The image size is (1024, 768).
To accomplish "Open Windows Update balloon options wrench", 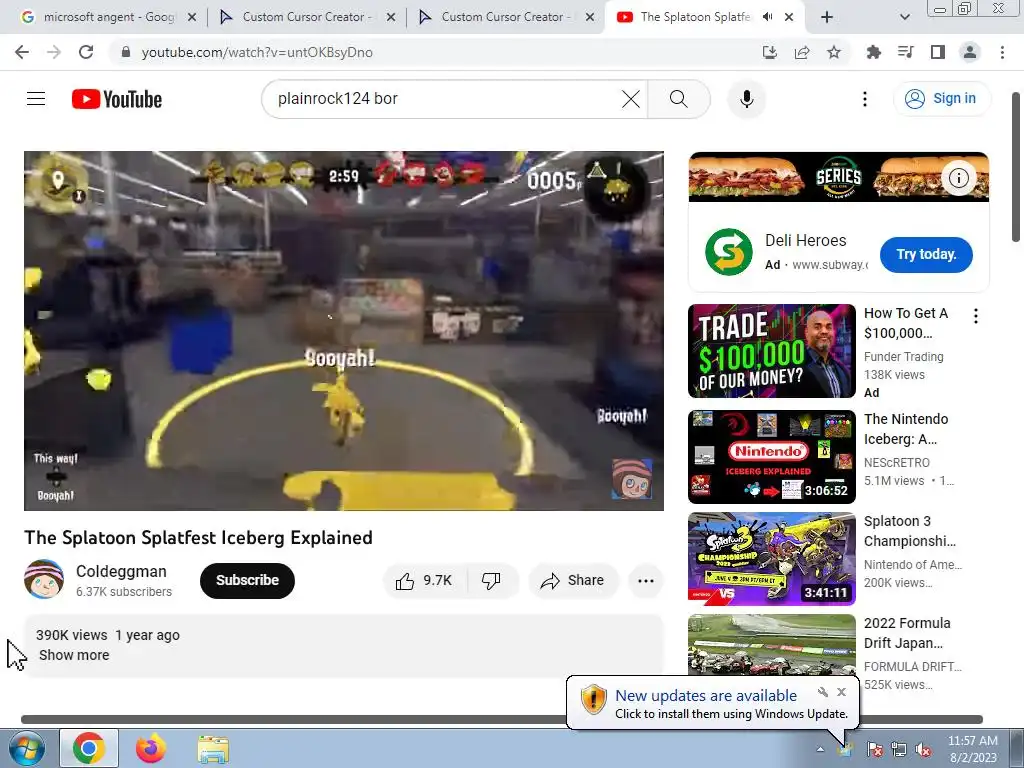I will 822,692.
